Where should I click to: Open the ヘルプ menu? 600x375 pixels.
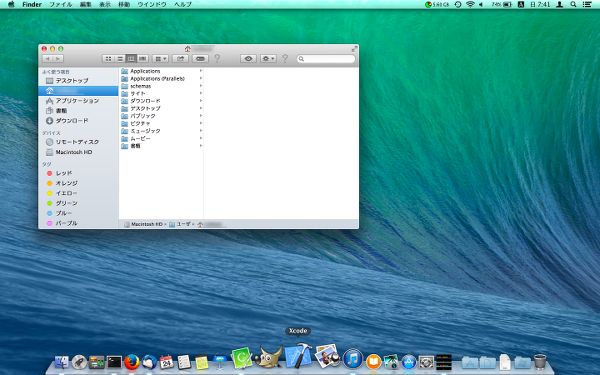(x=183, y=5)
